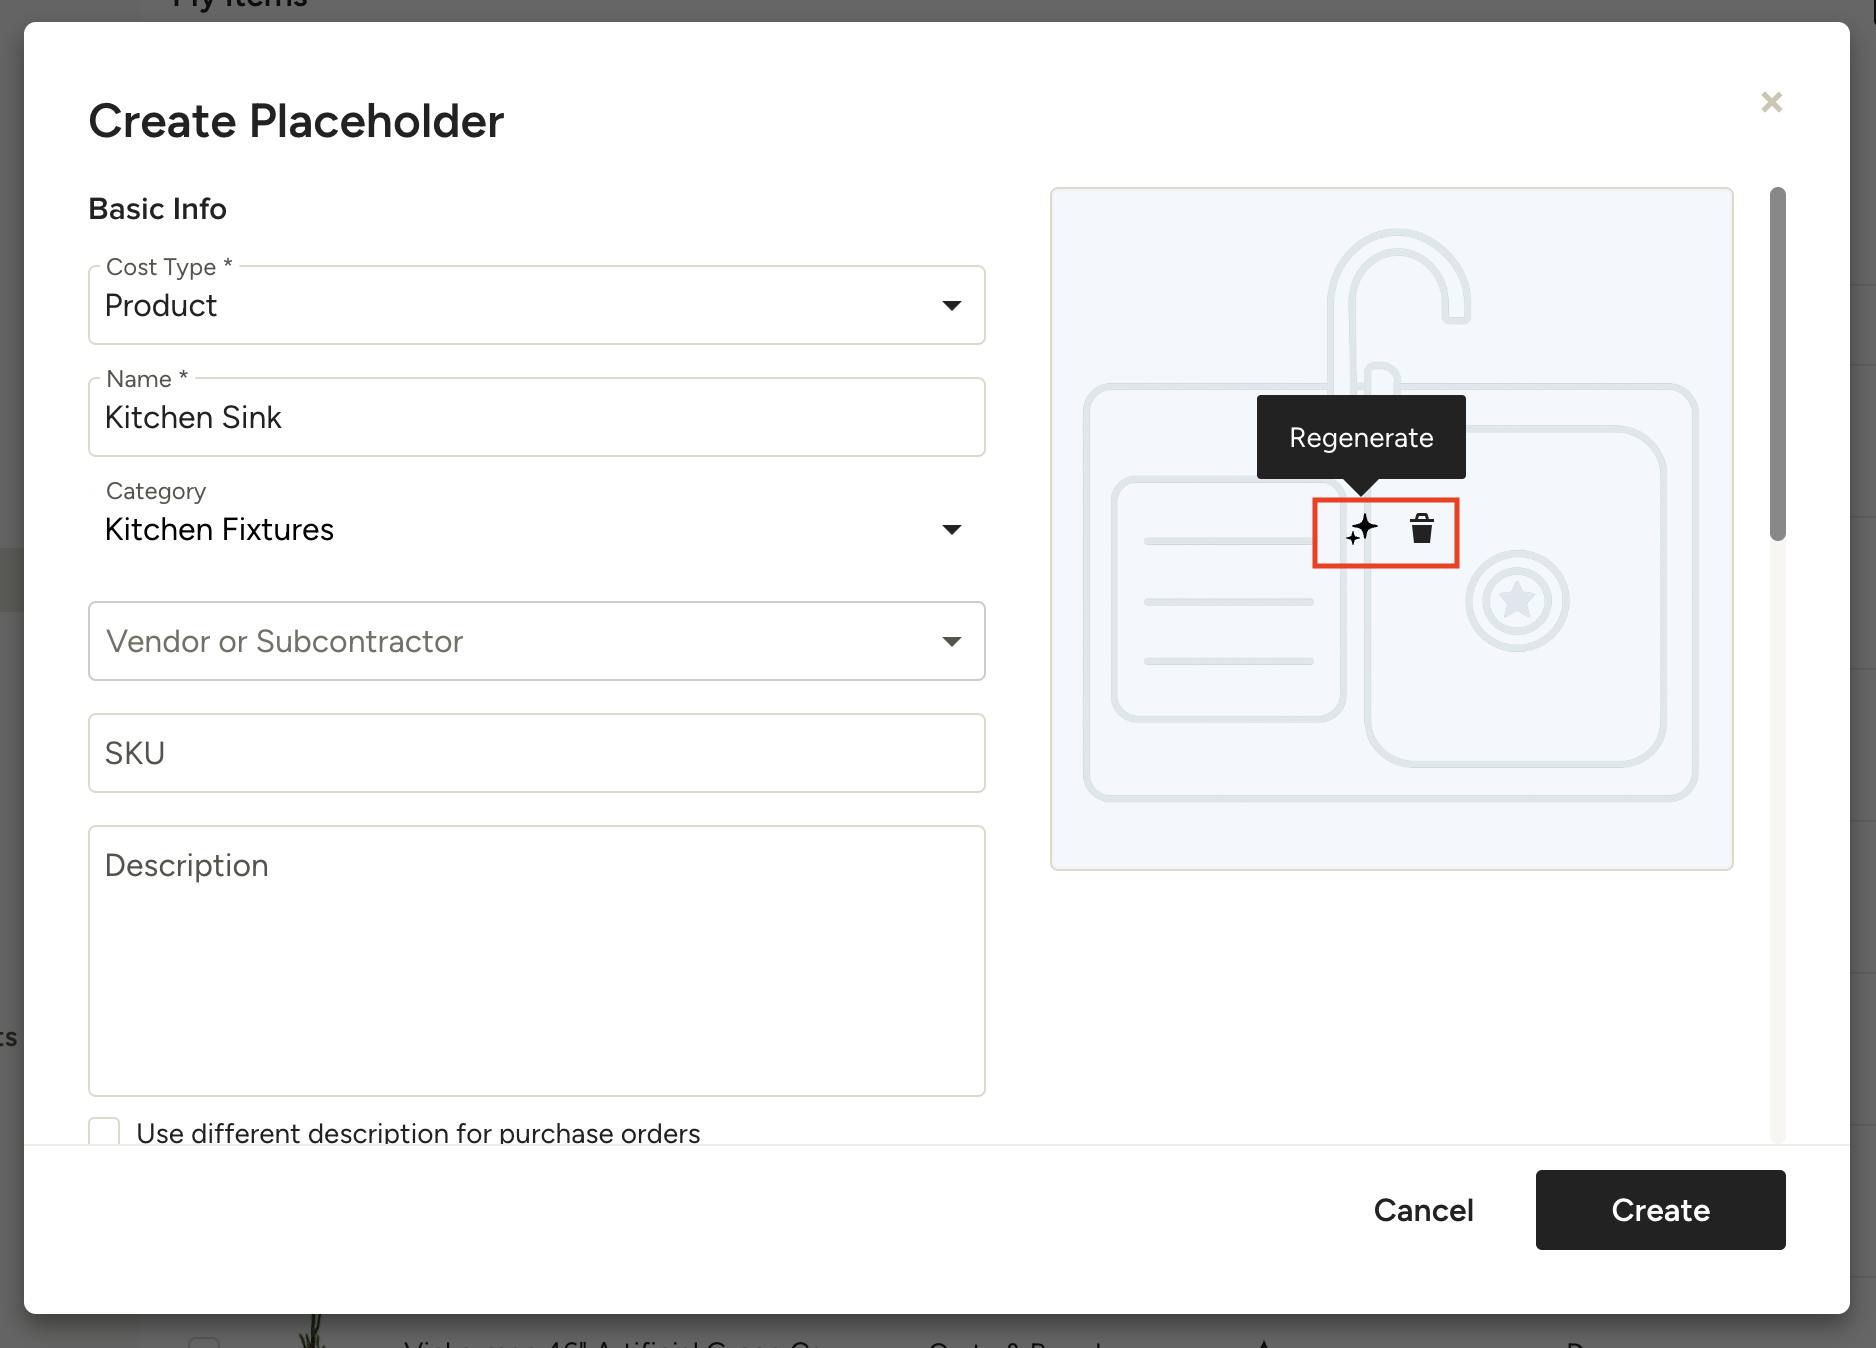Click the Regenerate tooltip label
1876x1348 pixels.
tap(1360, 437)
